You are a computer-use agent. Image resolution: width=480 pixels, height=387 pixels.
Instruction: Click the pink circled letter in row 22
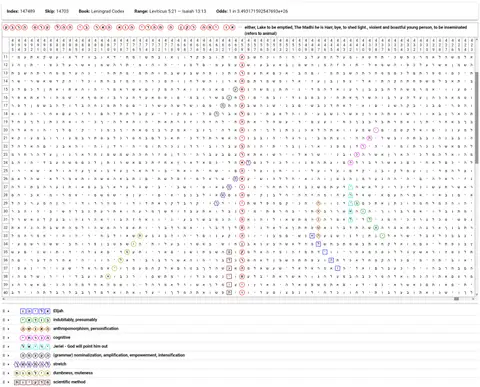363,146
